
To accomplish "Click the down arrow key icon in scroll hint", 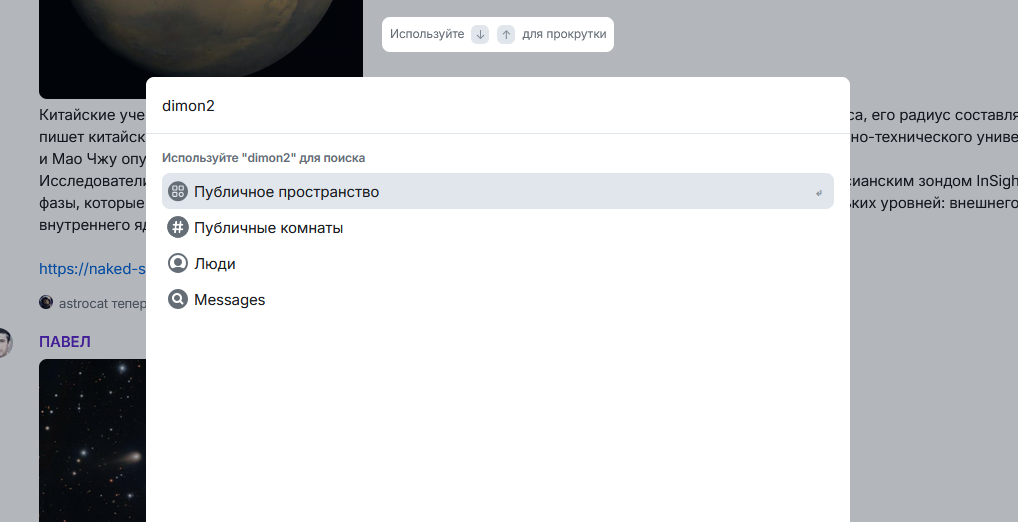I will (481, 34).
